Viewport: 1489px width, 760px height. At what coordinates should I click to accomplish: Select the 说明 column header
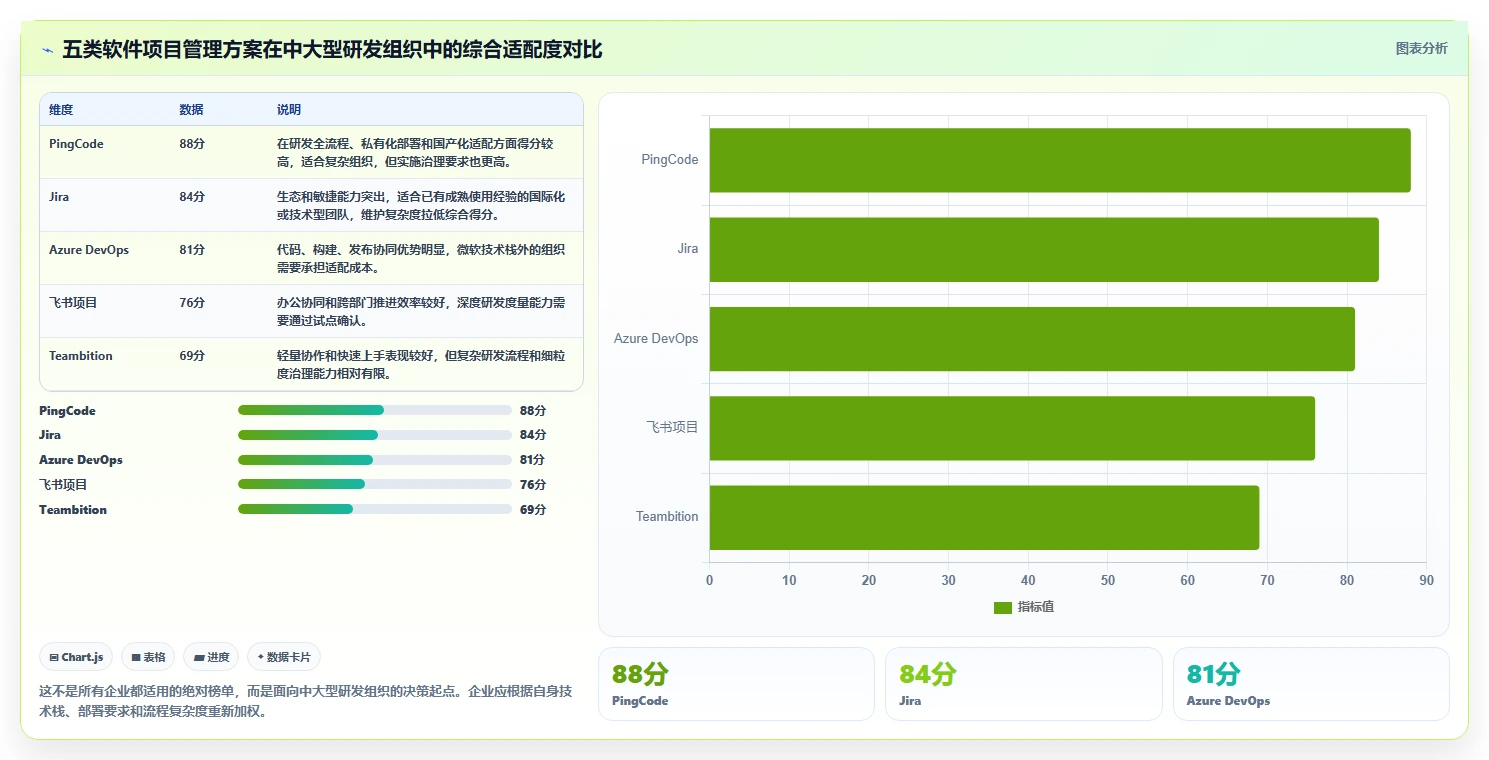pos(289,110)
